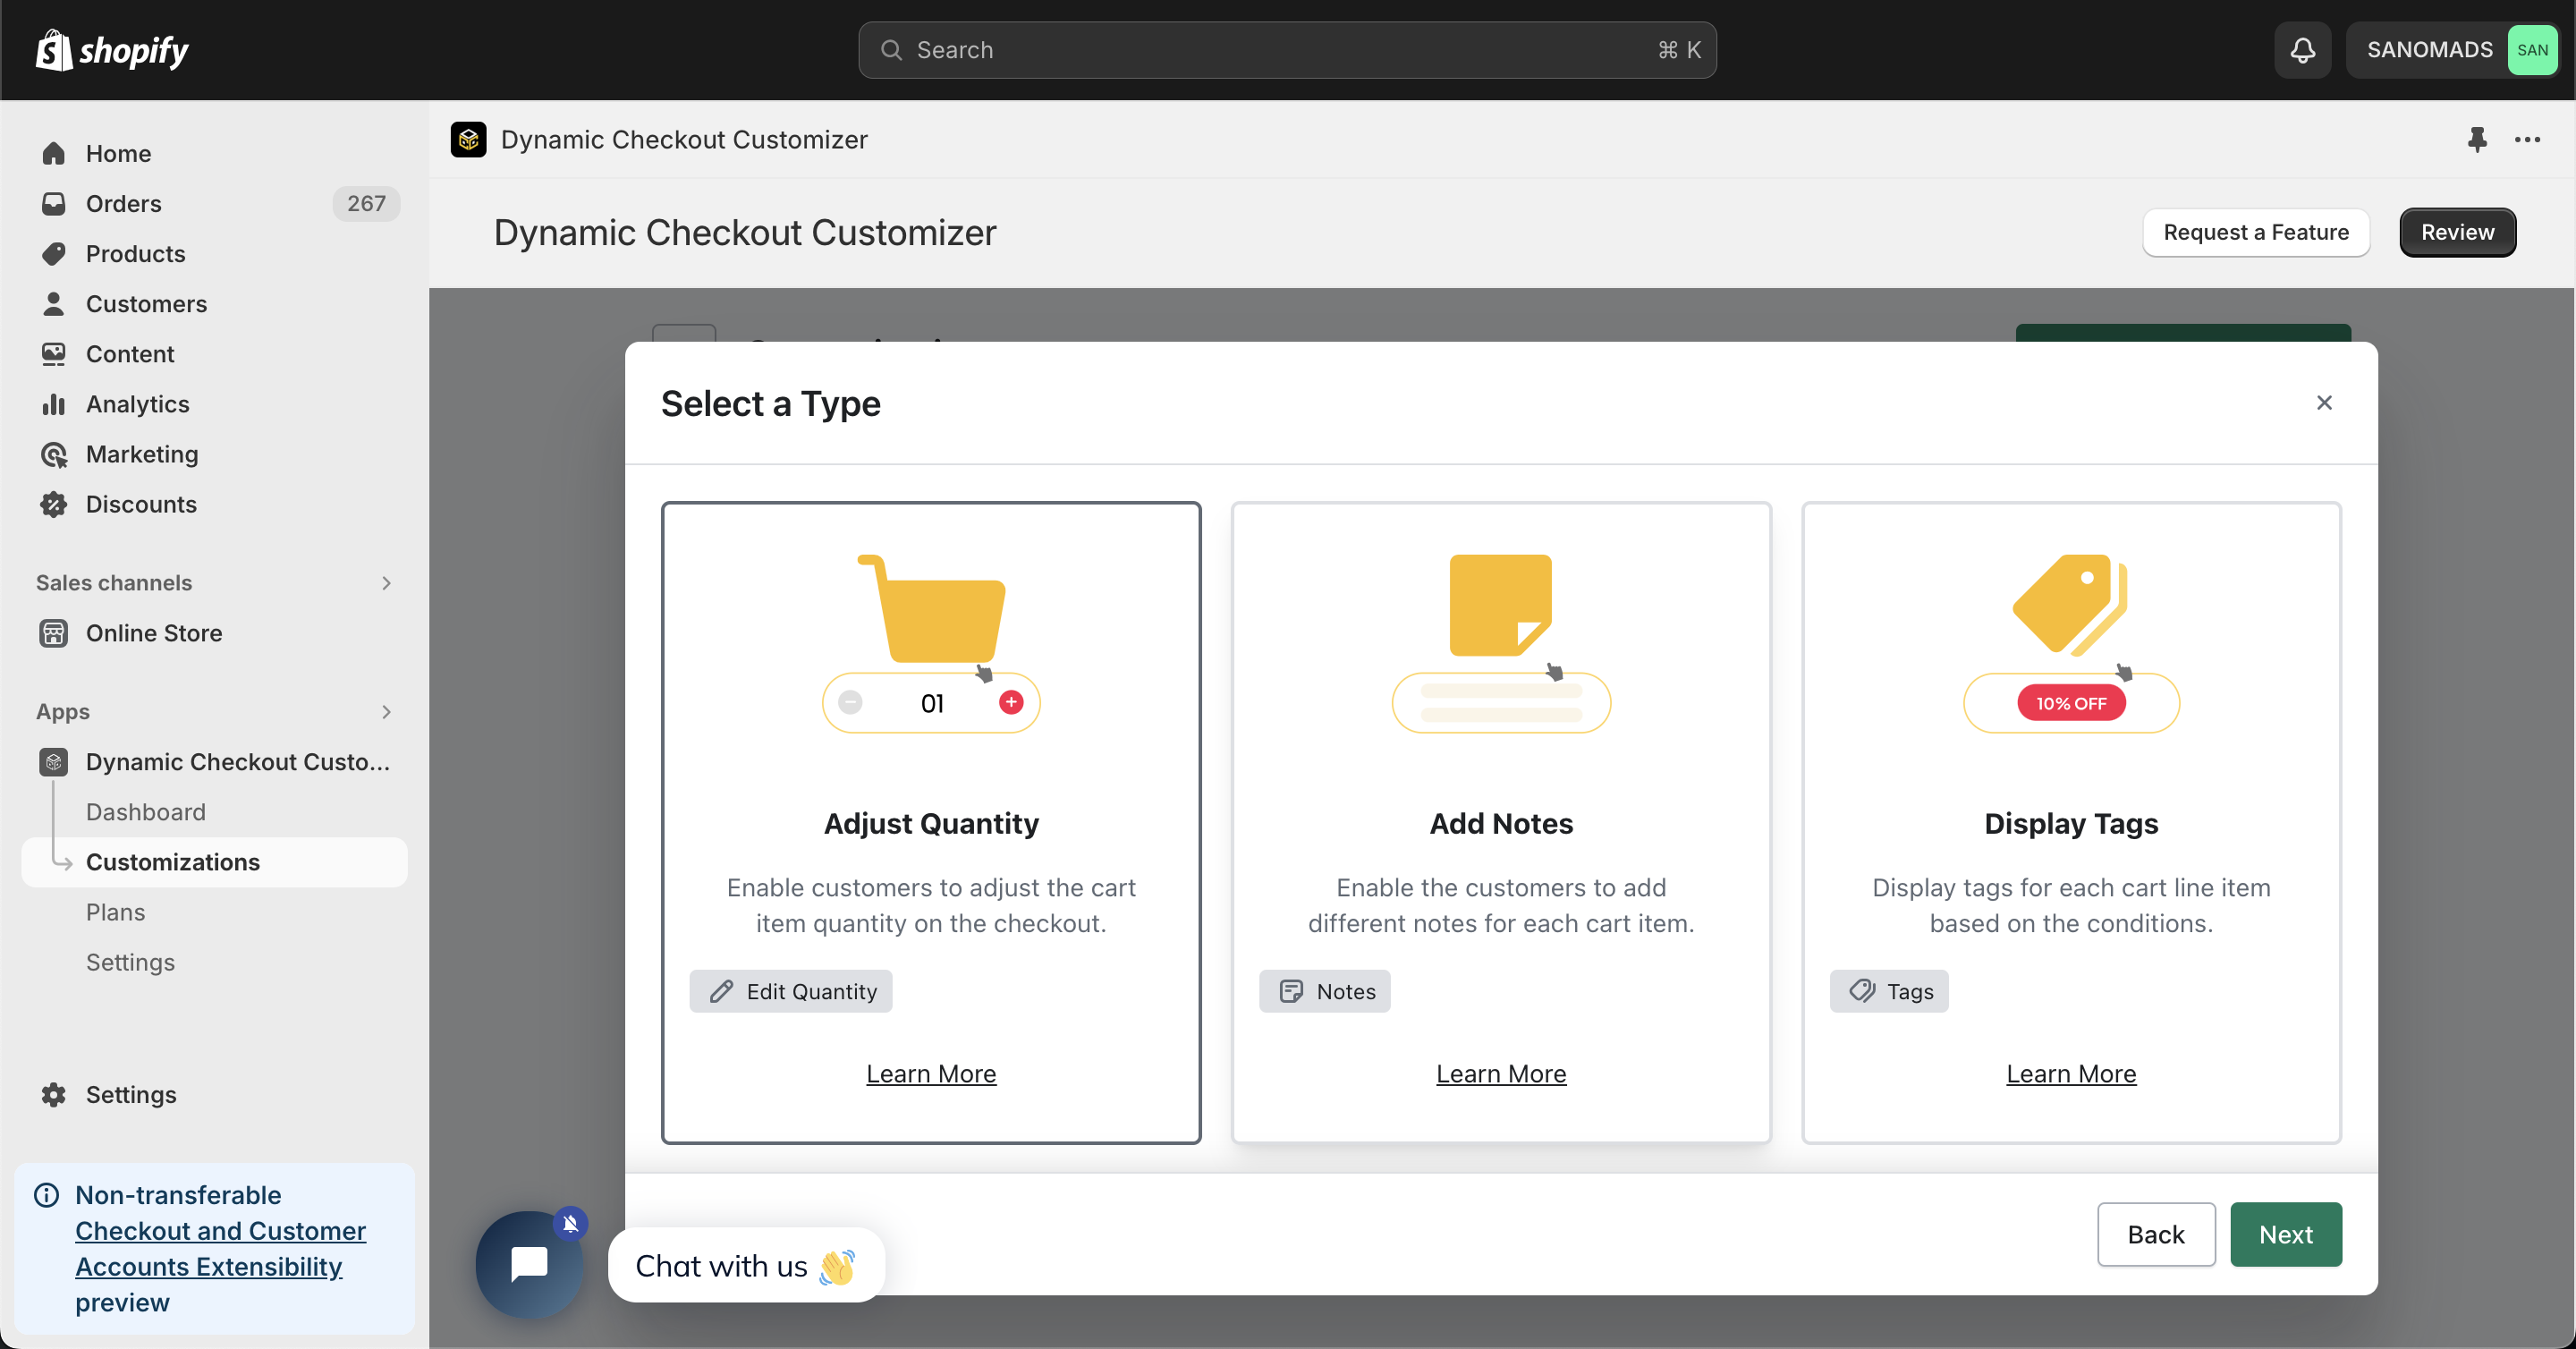Screen dimensions: 2576x1349
Task: Open the three-dots app menu
Action: coord(2527,140)
